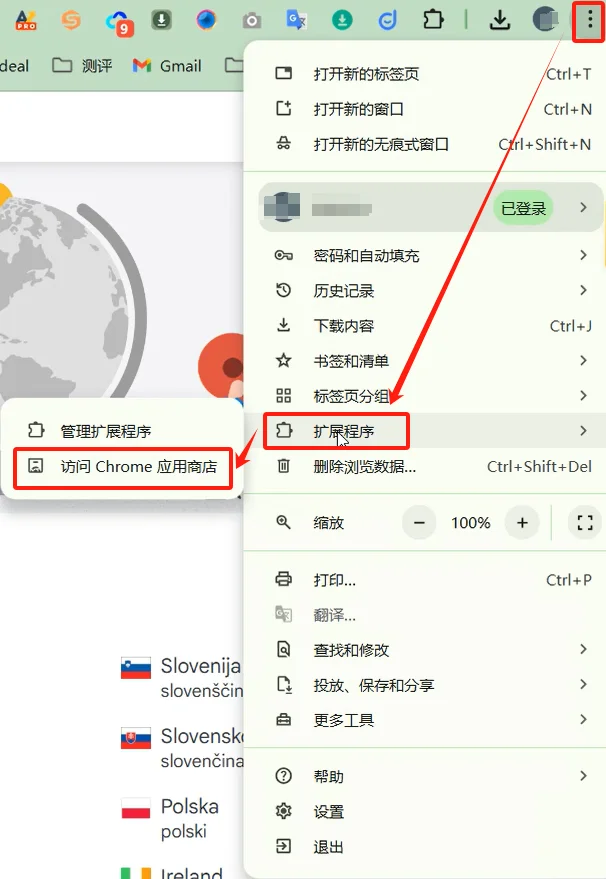
Task: Click the download icon beside 下载内容
Action: point(284,325)
